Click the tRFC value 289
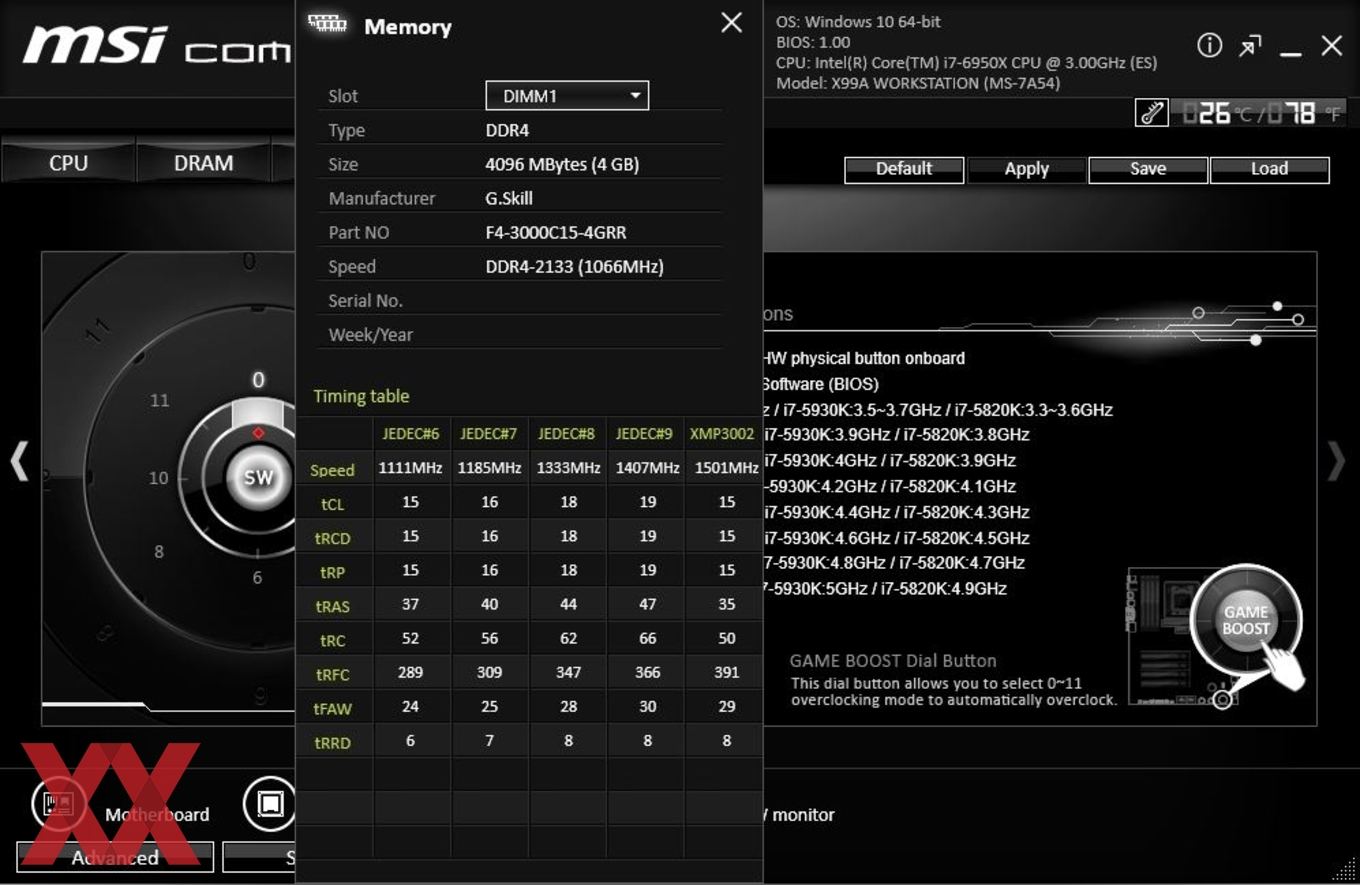 (411, 672)
